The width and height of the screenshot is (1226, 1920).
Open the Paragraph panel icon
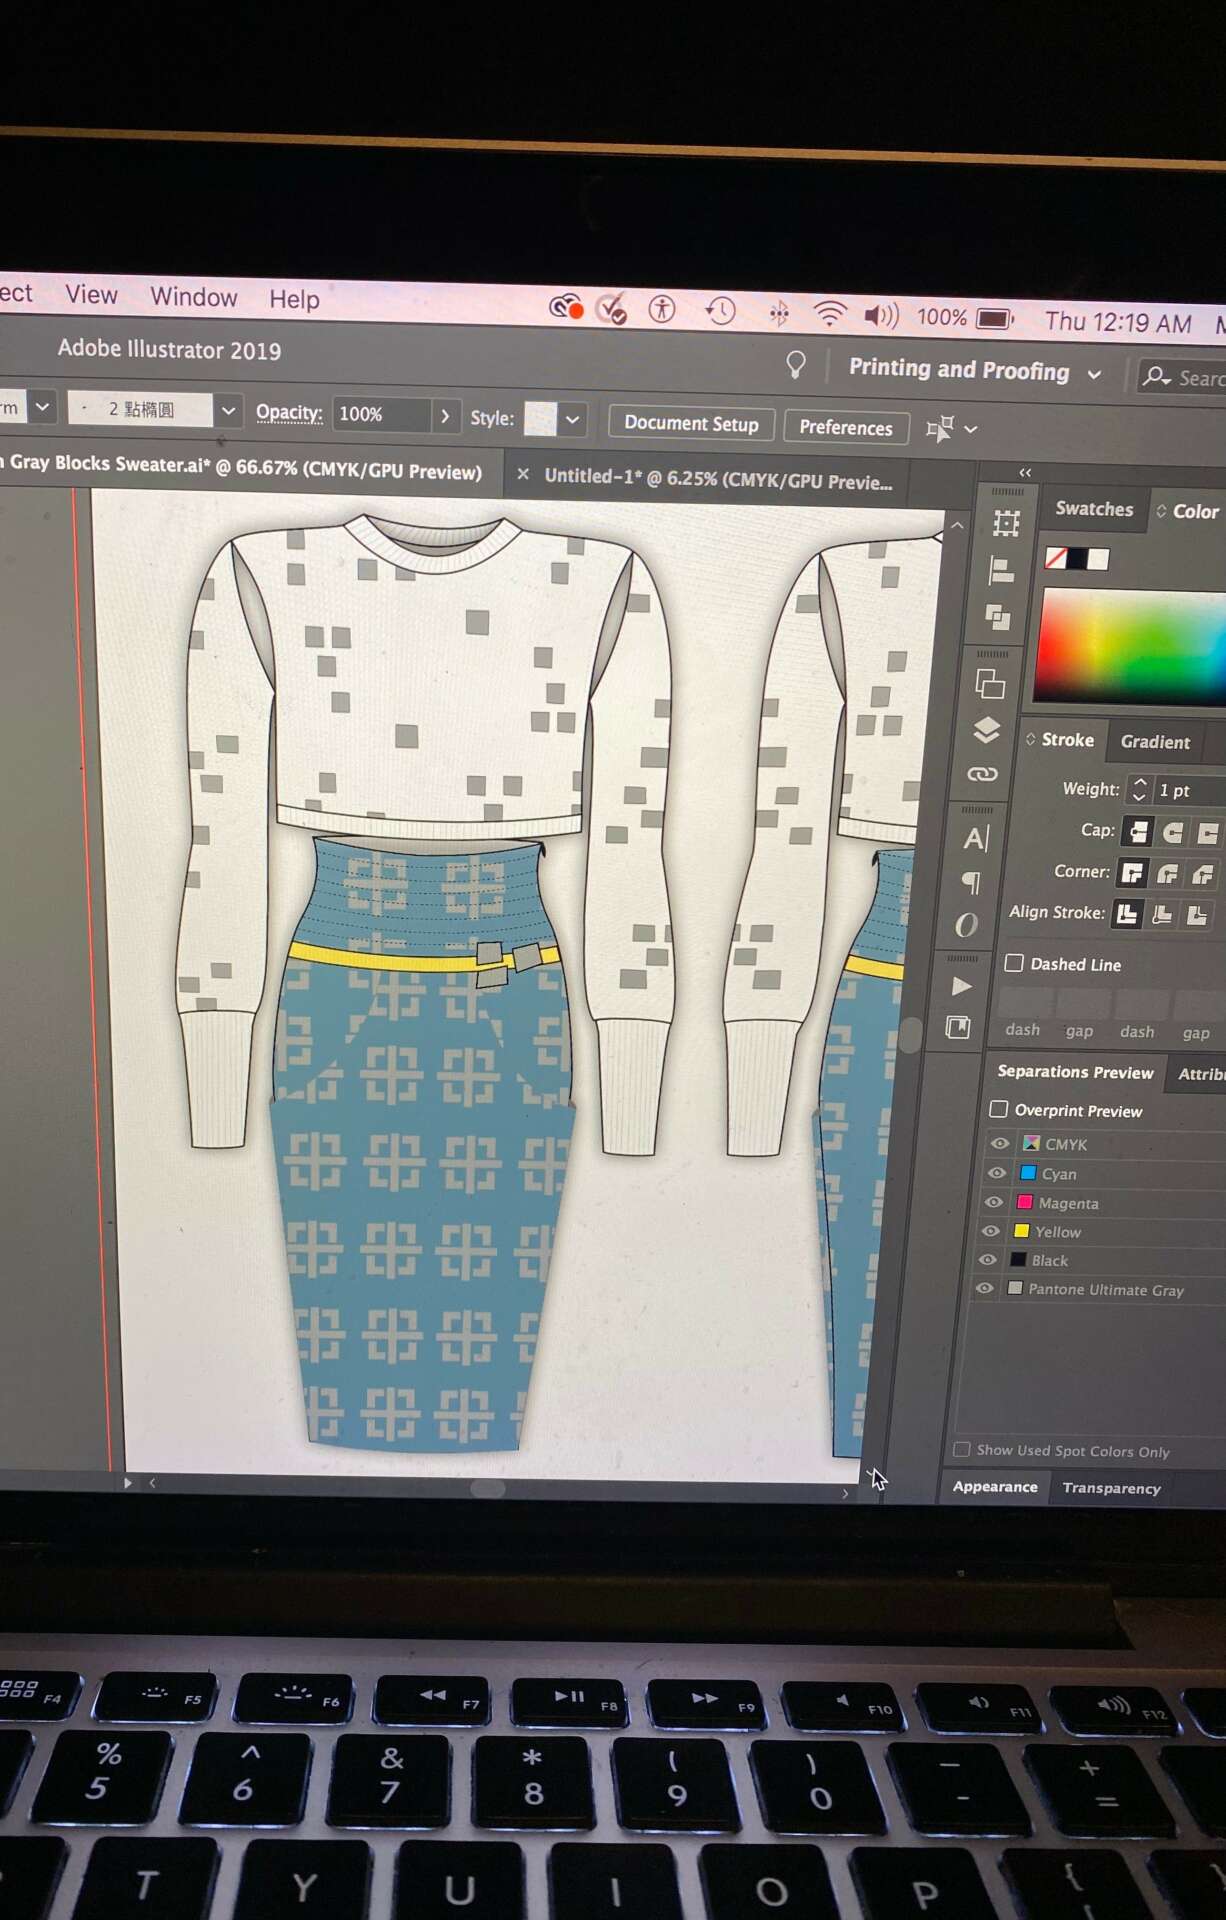tap(971, 882)
